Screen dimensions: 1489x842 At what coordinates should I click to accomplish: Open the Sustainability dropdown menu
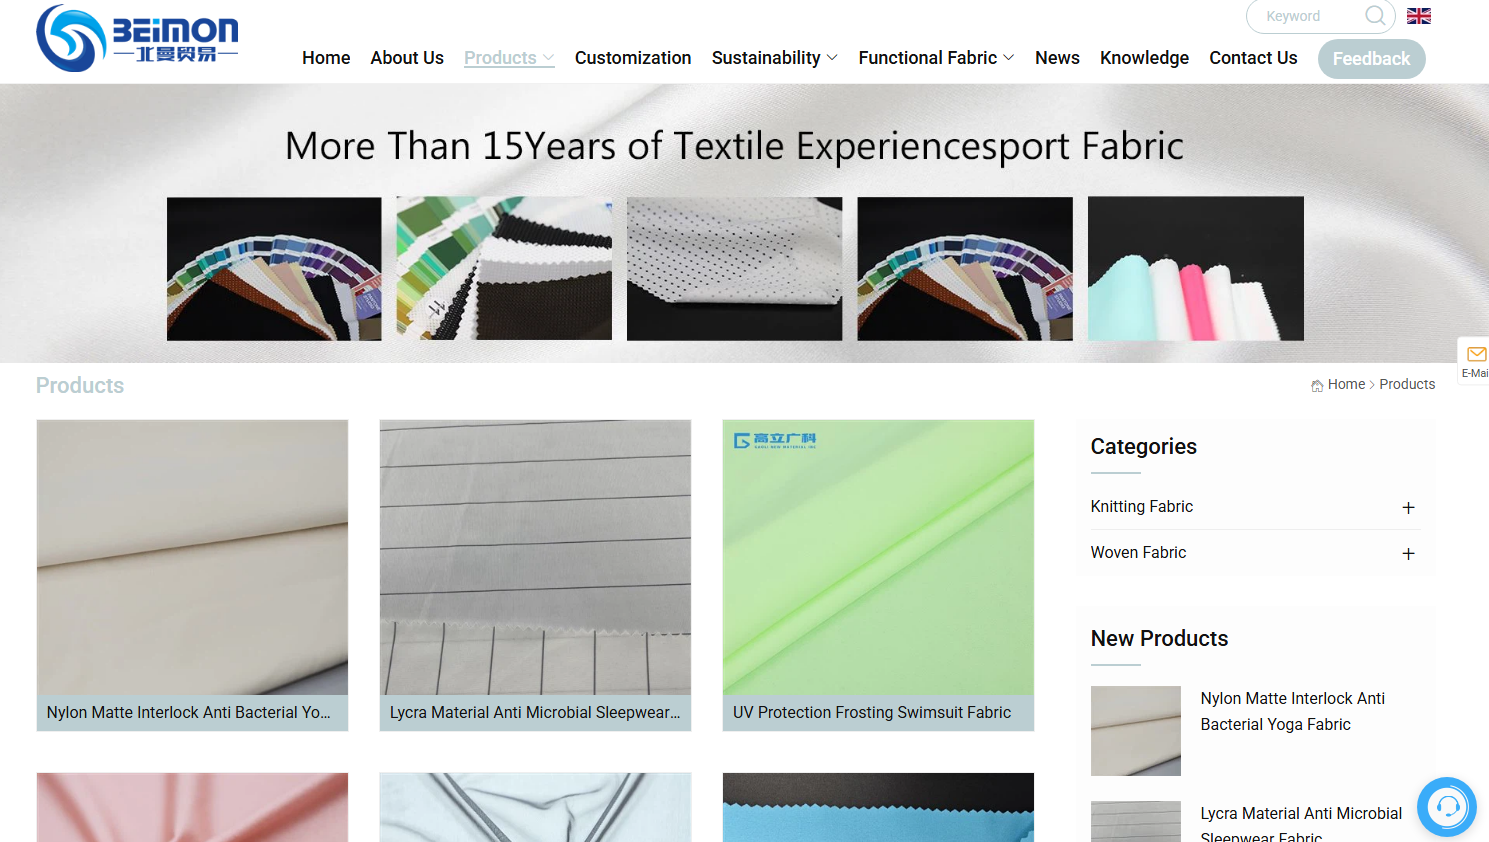click(x=774, y=58)
